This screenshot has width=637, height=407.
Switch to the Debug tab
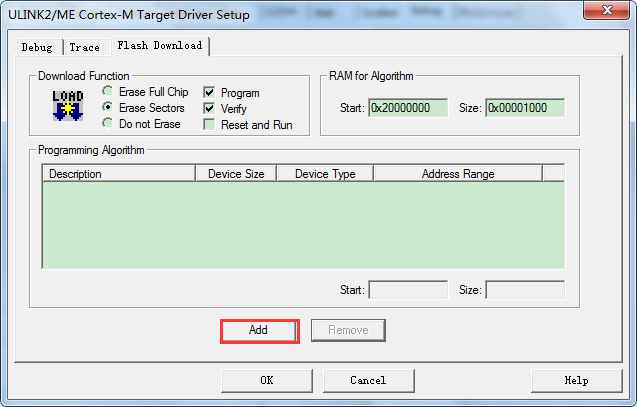(37, 48)
